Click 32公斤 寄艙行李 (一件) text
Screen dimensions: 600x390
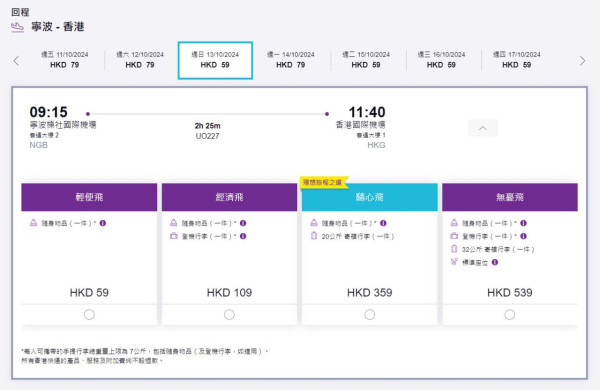pyautogui.click(x=498, y=250)
